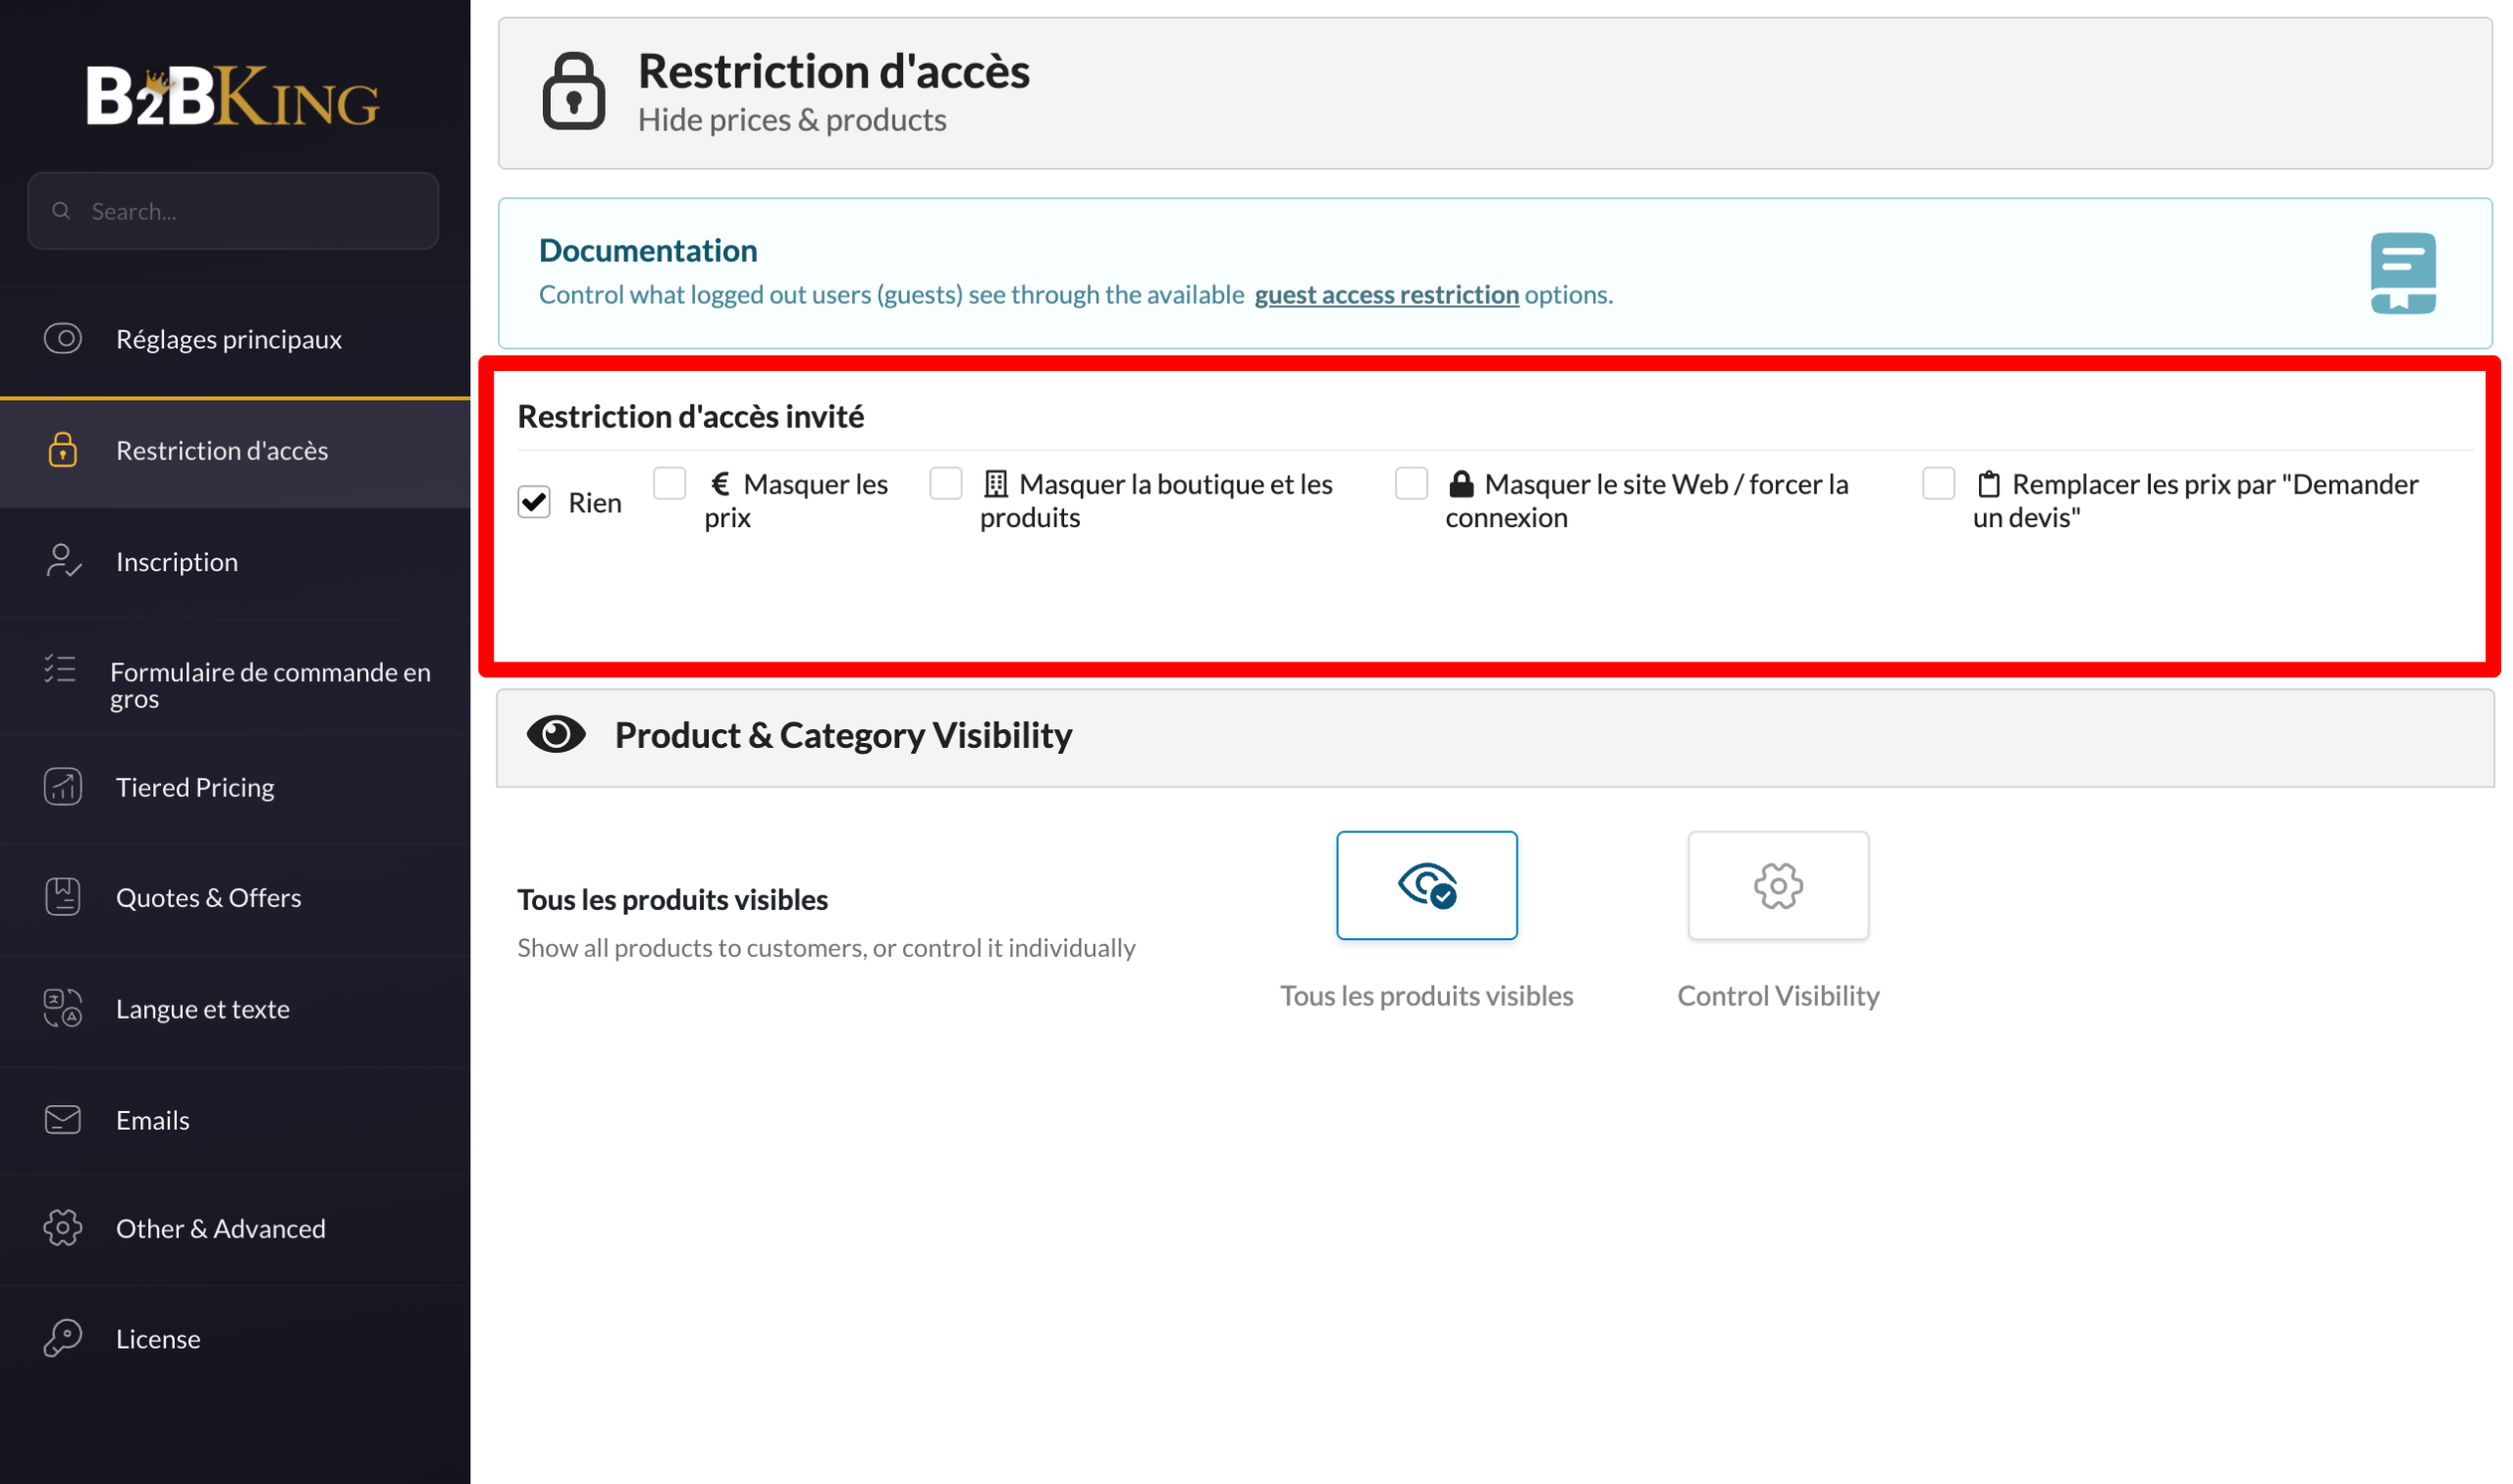
Task: Click the Quotes & Offers sidebar icon
Action: [63, 897]
